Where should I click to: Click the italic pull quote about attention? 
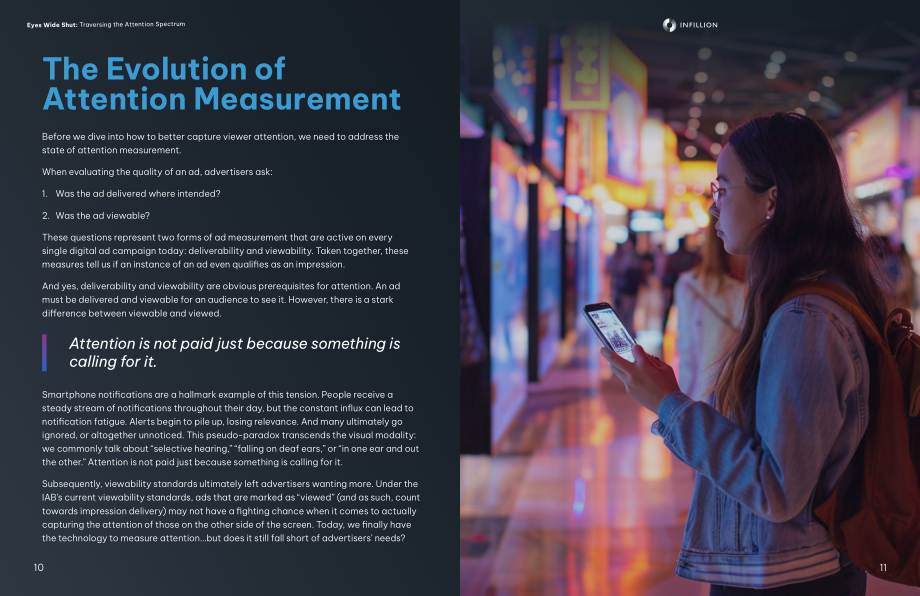[234, 353]
